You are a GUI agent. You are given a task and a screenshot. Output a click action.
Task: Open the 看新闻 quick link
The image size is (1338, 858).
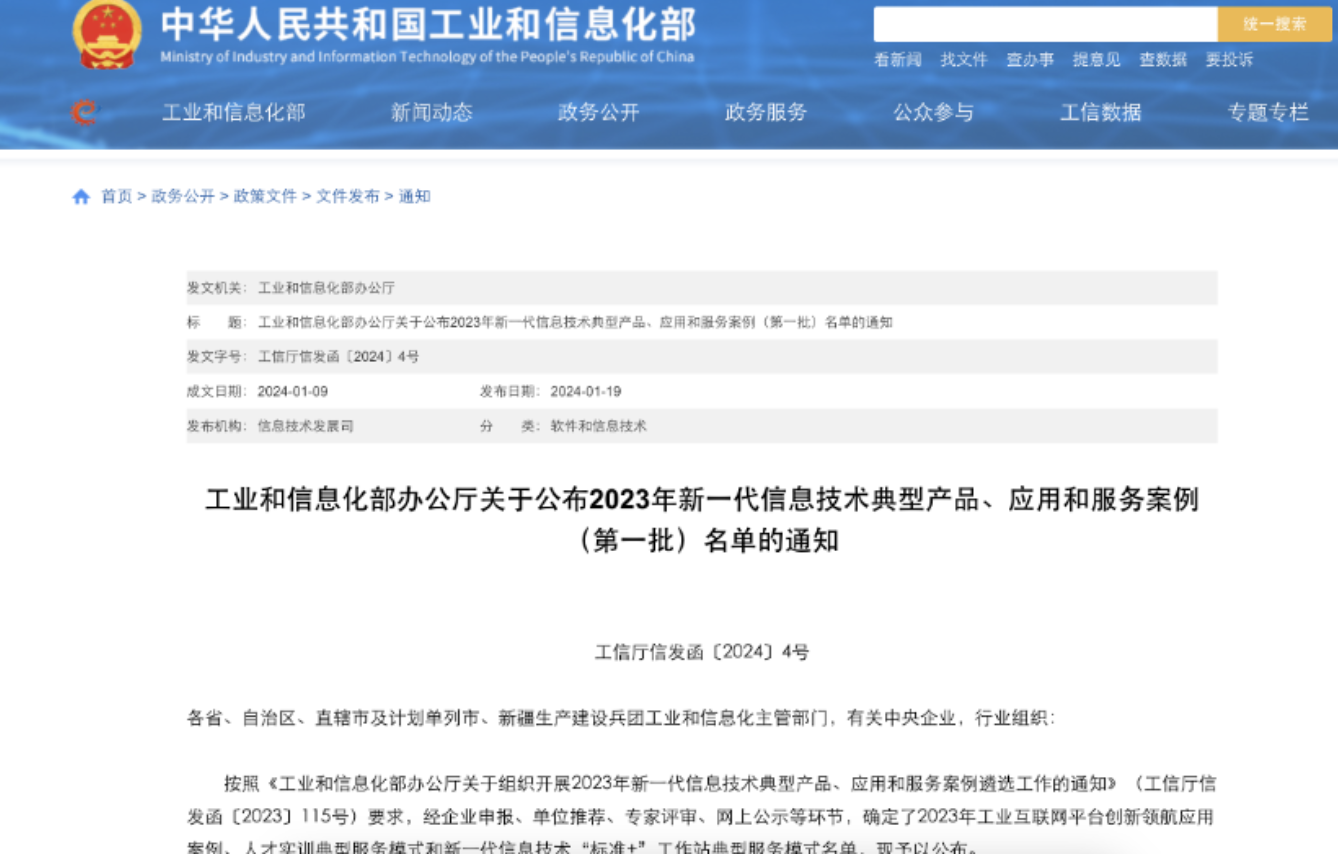pos(897,60)
